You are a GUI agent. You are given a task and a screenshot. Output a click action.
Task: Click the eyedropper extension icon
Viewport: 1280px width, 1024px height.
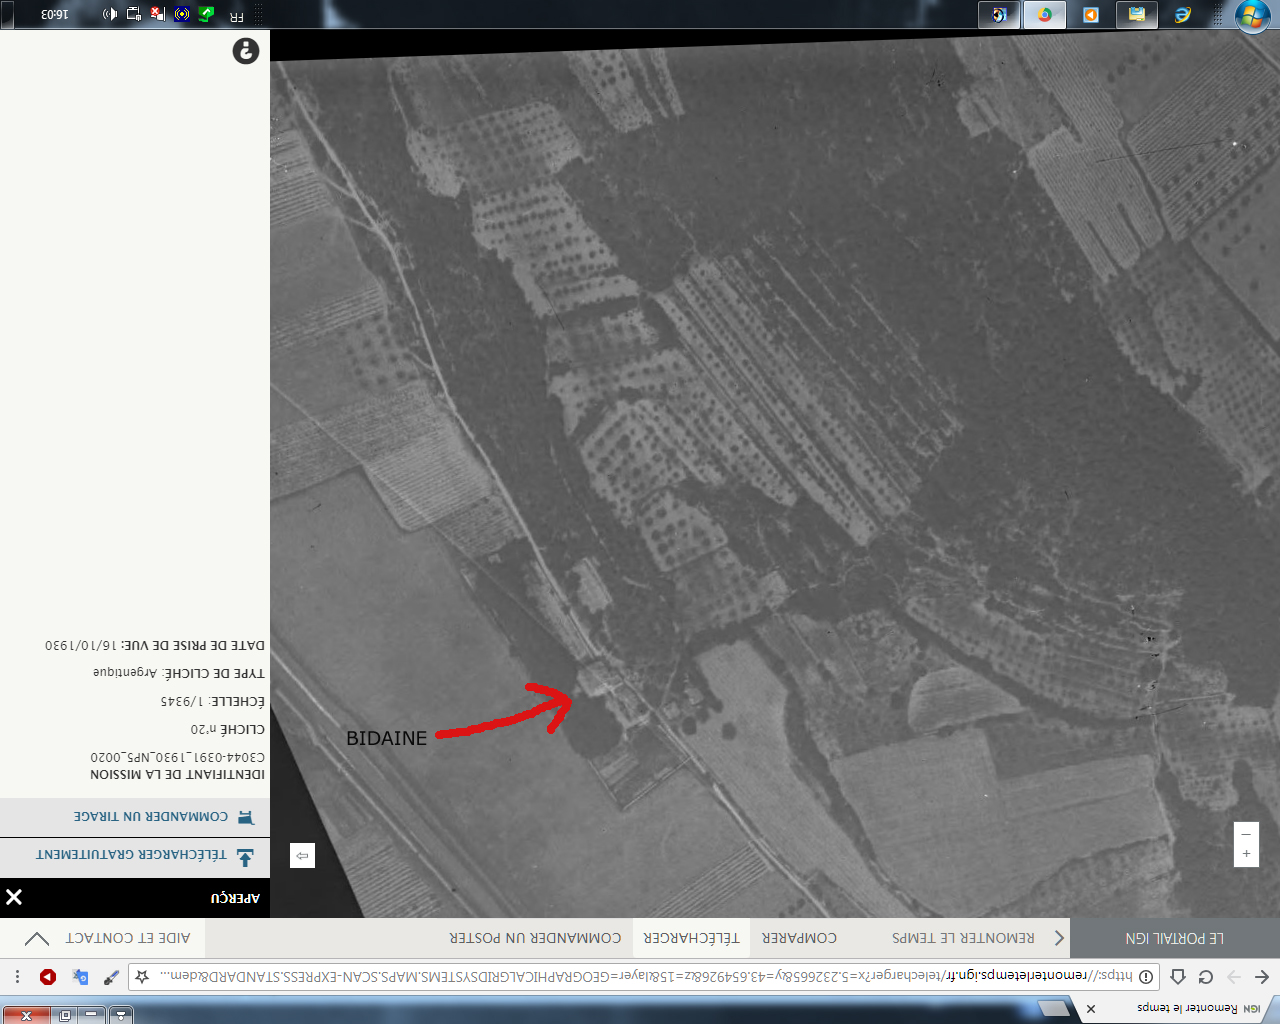coord(111,977)
